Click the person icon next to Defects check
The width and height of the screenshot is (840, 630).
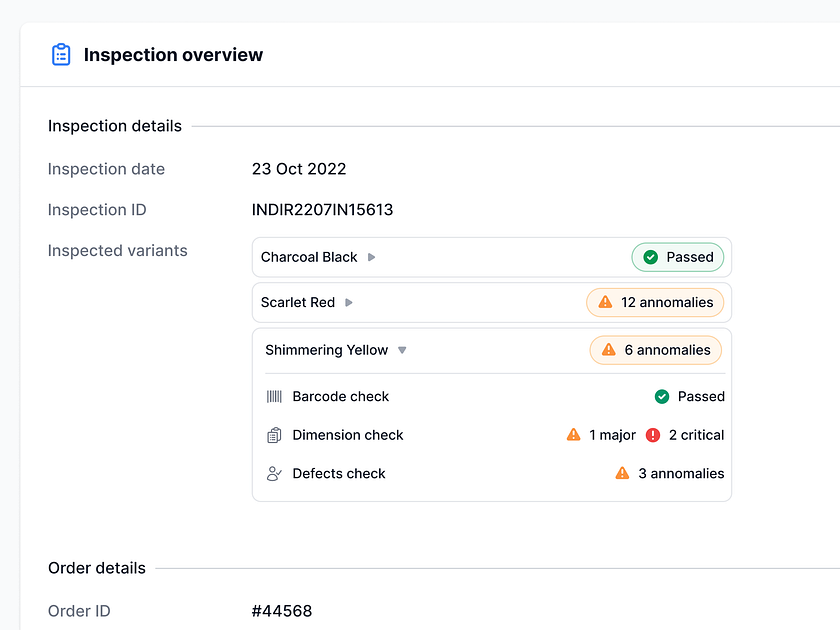click(x=275, y=473)
